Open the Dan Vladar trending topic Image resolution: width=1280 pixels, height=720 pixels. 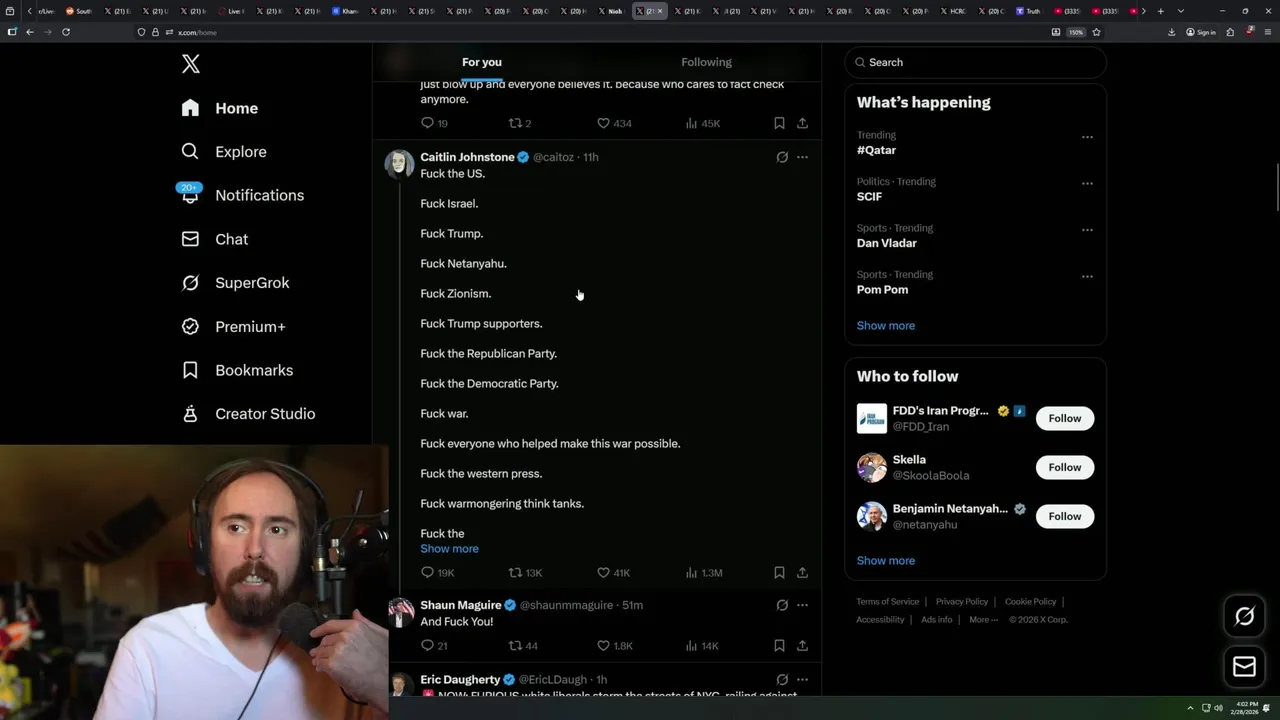pos(886,243)
